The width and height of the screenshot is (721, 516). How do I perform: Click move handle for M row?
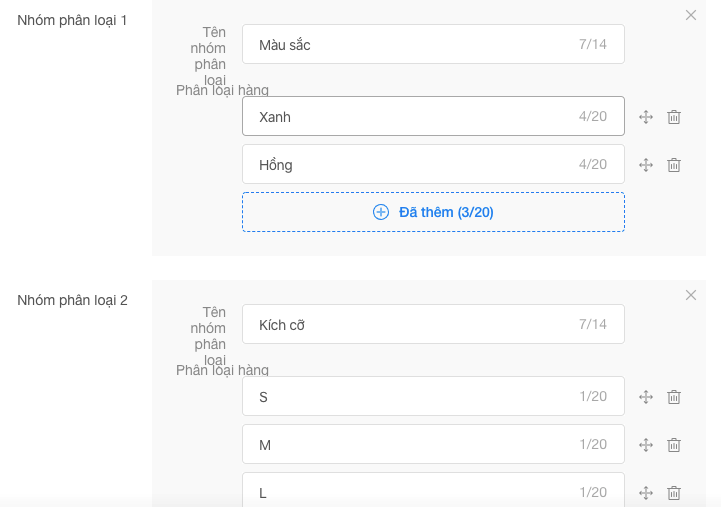646,445
